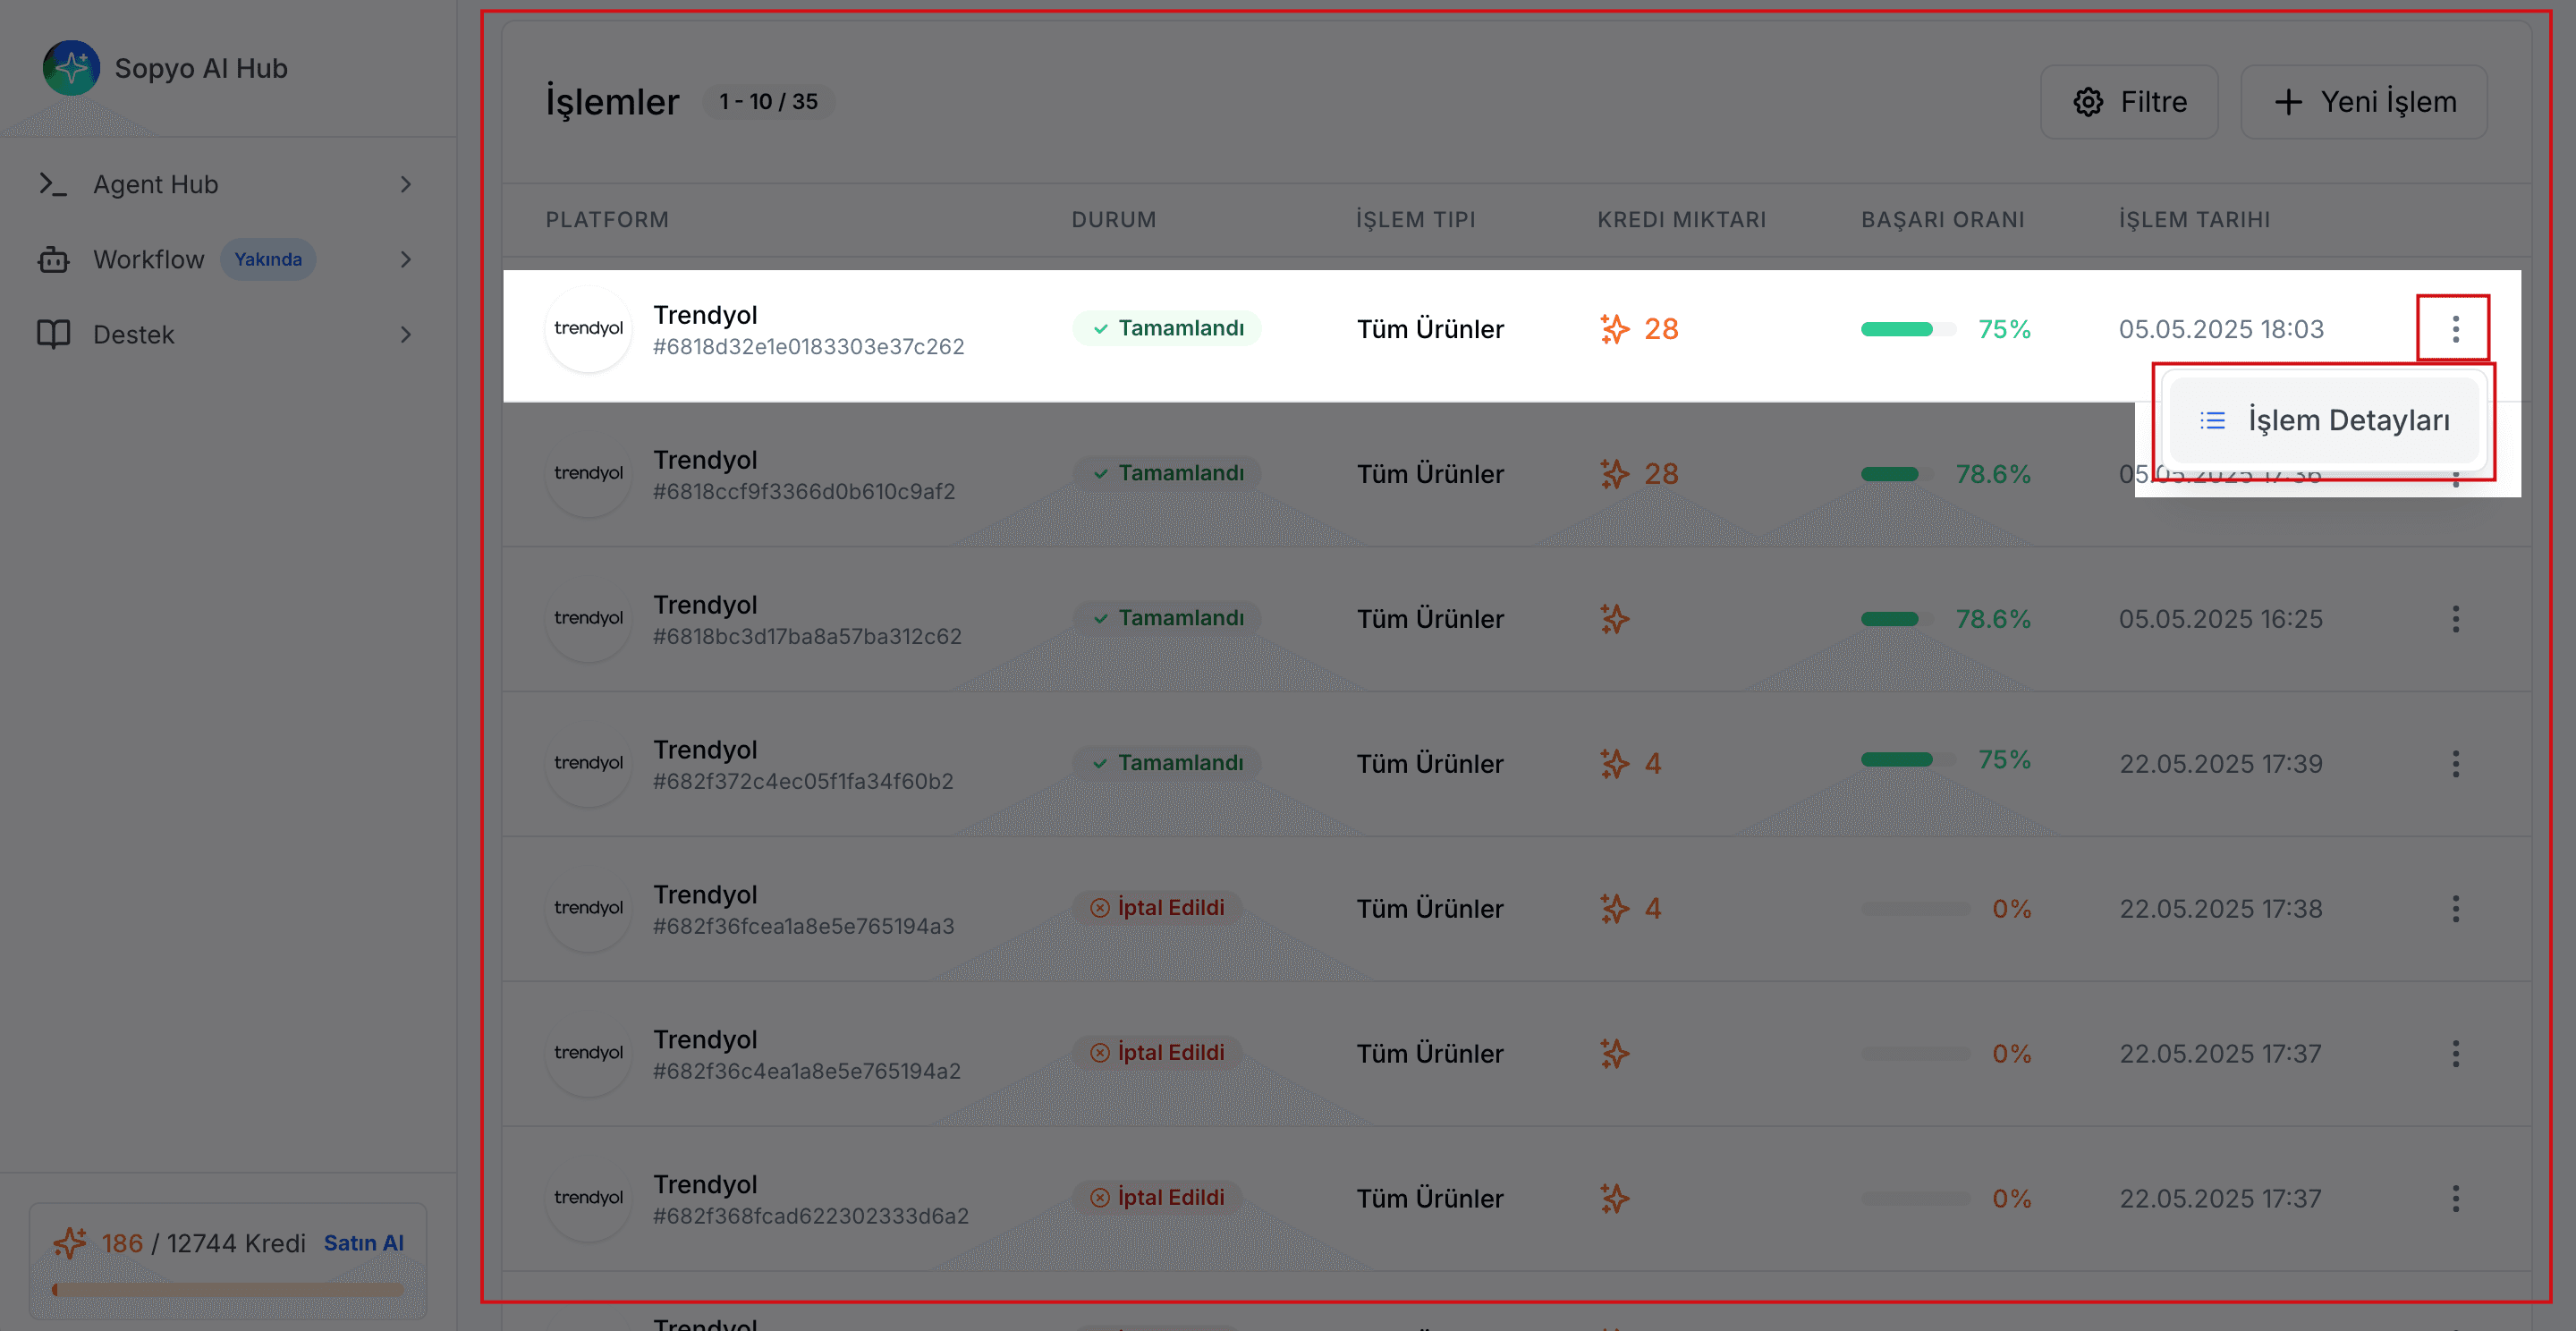The image size is (2576, 1331).
Task: Click the trendyol logo of row #6818ccf9f3366d0b610c9af2
Action: (588, 474)
